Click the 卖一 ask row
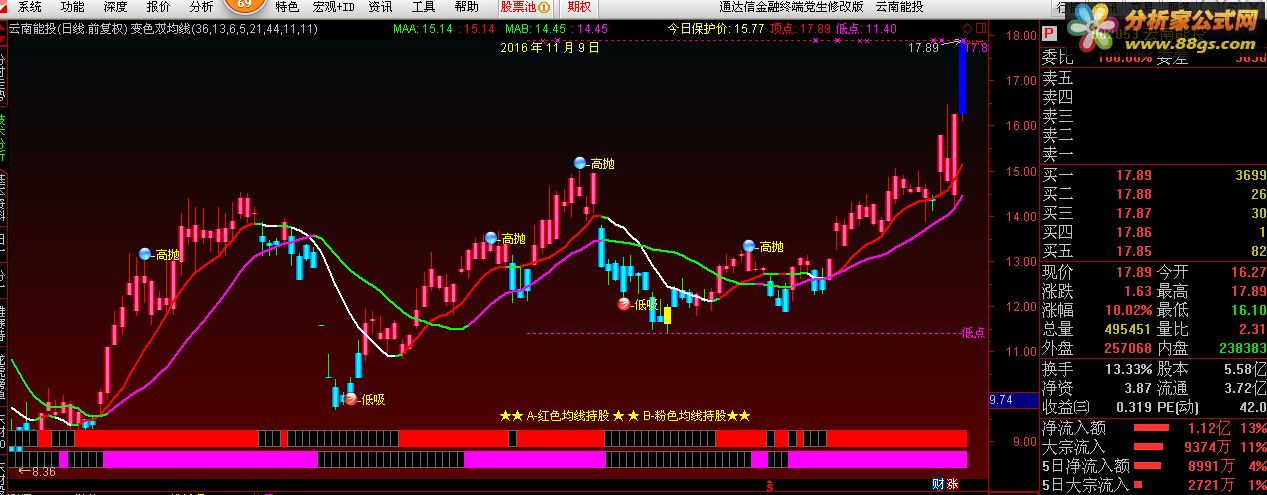This screenshot has height=495, width=1267. 1154,154
